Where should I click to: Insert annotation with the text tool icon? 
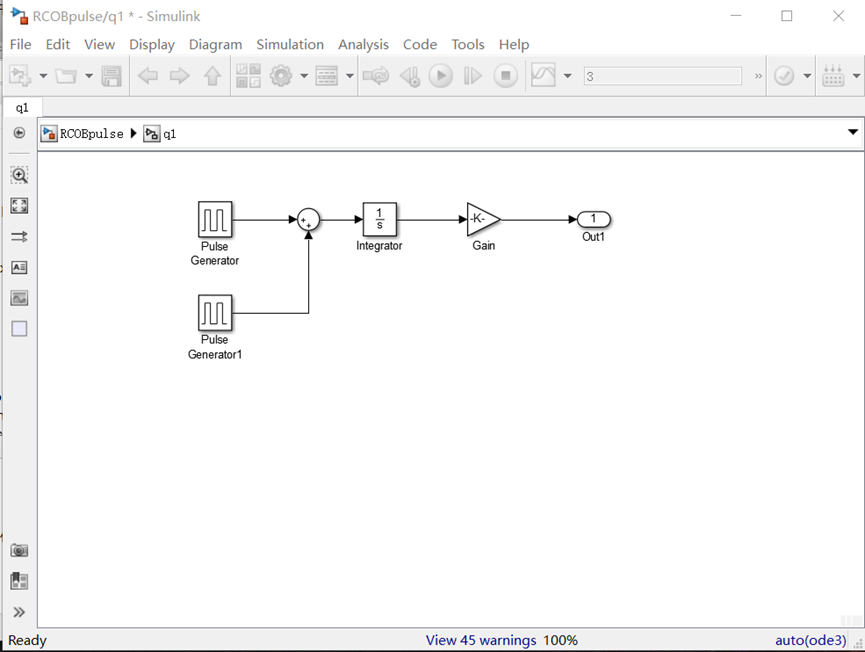[x=19, y=268]
